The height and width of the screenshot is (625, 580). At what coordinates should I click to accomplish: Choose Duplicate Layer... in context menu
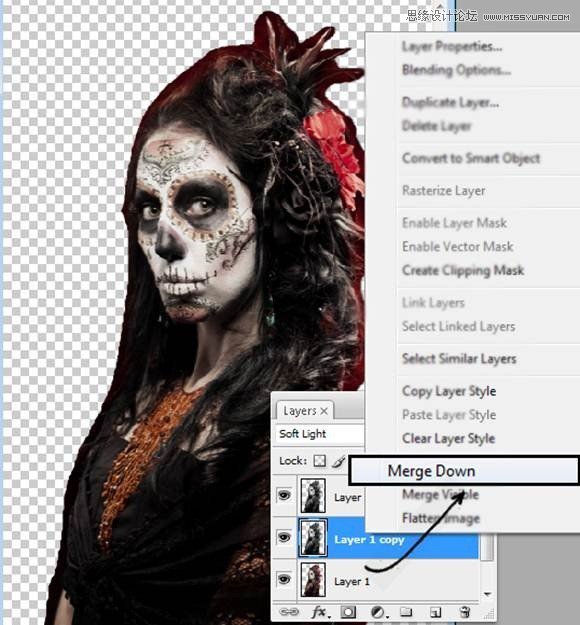[x=450, y=102]
